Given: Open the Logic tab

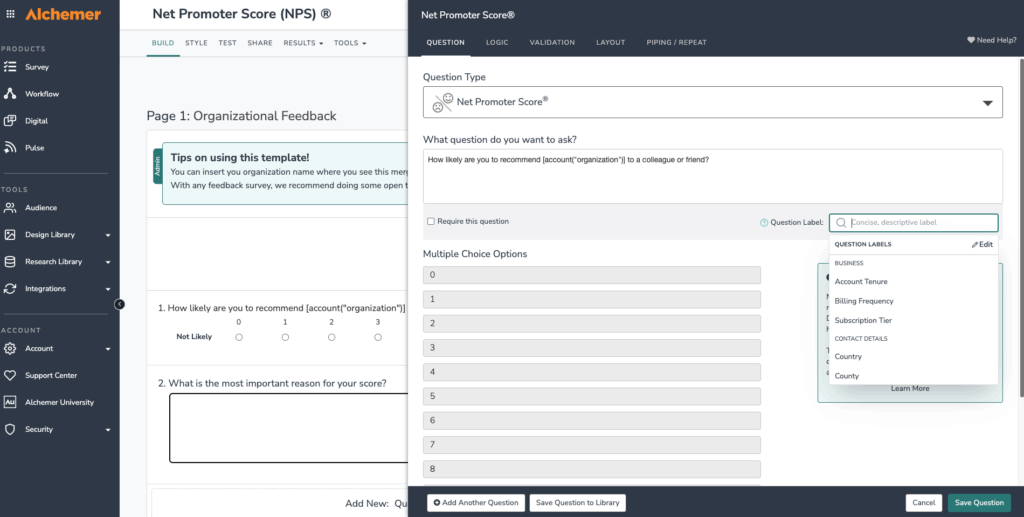Looking at the screenshot, I should pyautogui.click(x=497, y=42).
